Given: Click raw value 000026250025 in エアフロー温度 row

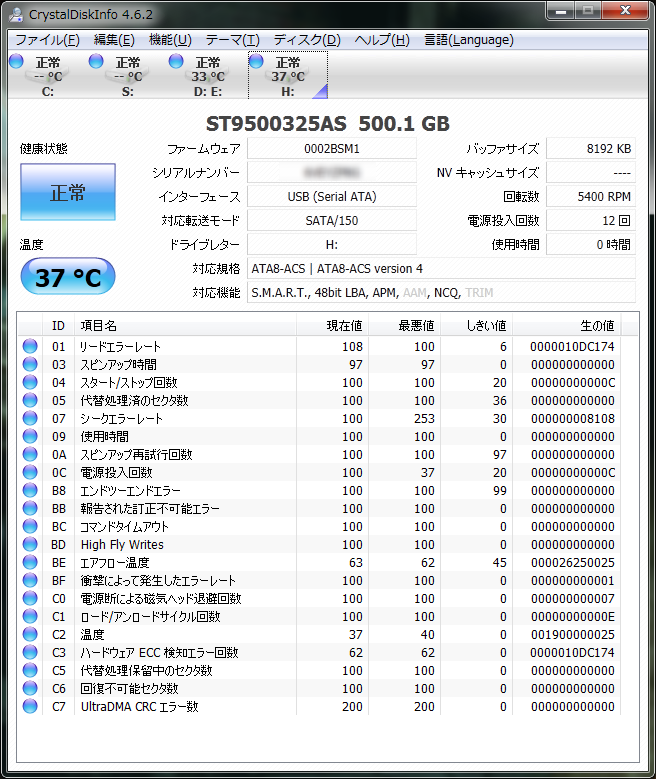Looking at the screenshot, I should point(573,562).
